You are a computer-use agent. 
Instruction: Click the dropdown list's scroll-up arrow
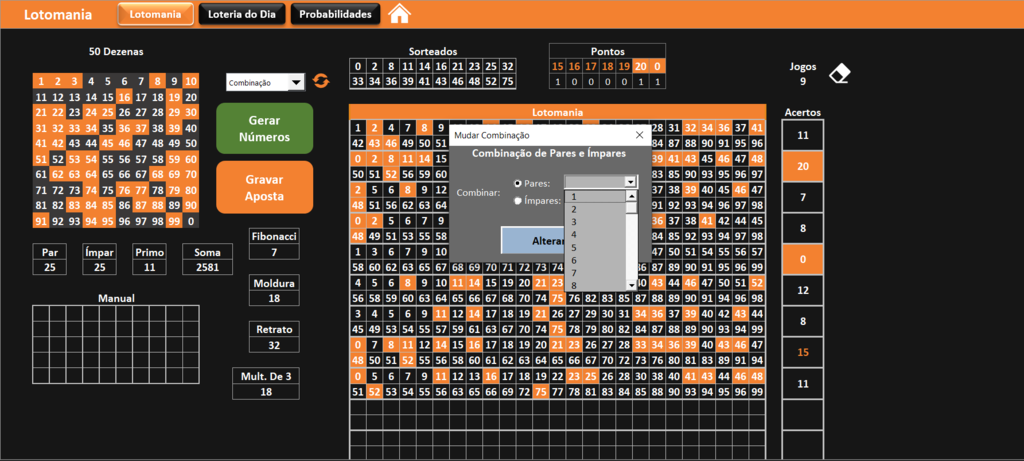pos(631,196)
